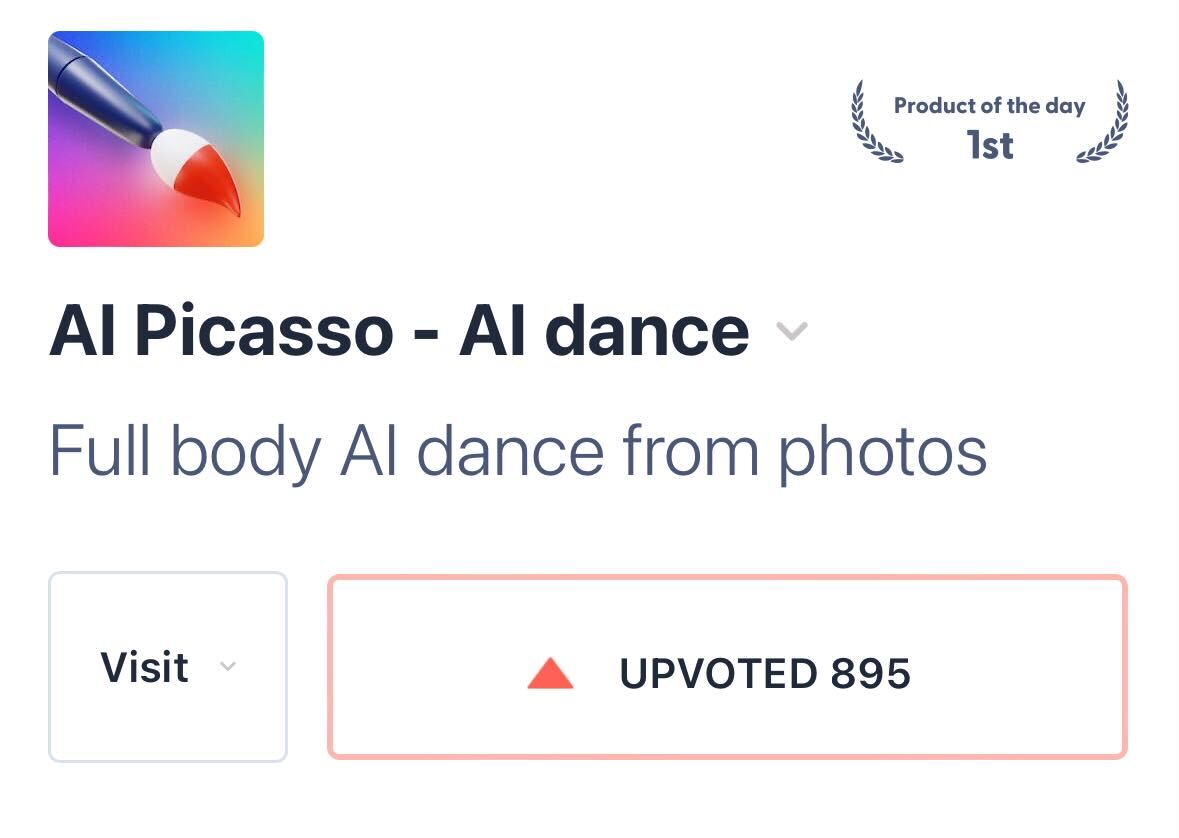The image size is (1179, 838).
Task: Click empty area inside the Visit box
Action: click(168, 722)
